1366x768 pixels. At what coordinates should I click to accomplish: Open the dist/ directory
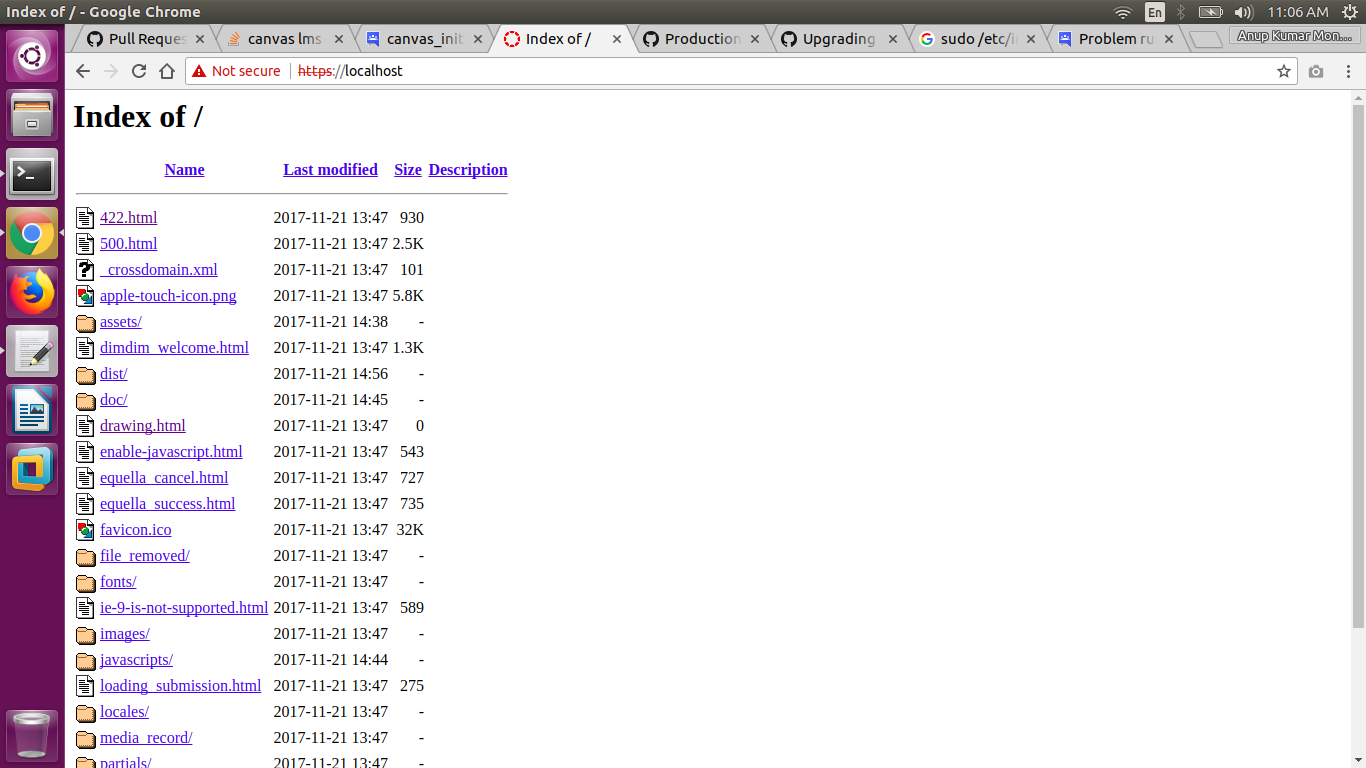point(113,374)
